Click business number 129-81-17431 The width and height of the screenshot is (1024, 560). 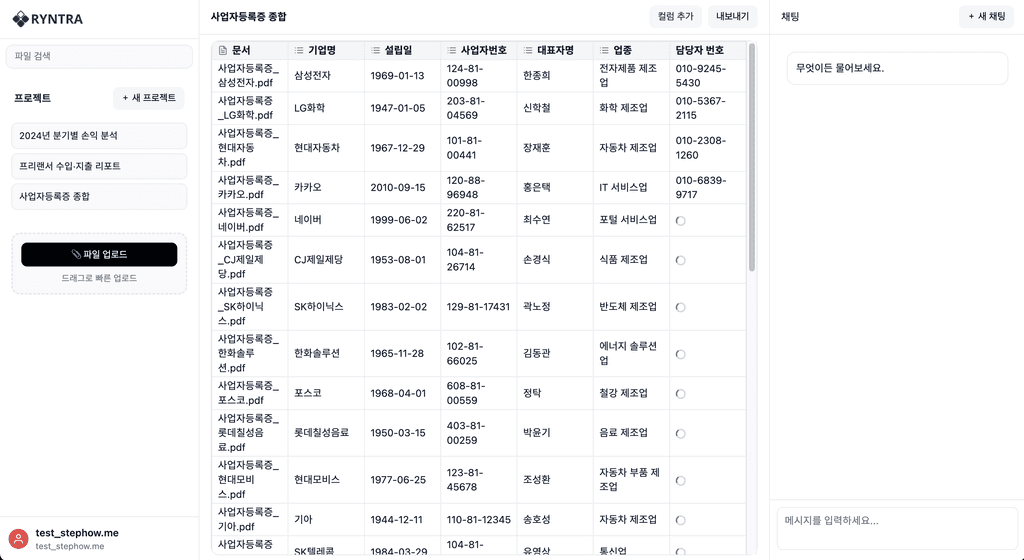479,307
